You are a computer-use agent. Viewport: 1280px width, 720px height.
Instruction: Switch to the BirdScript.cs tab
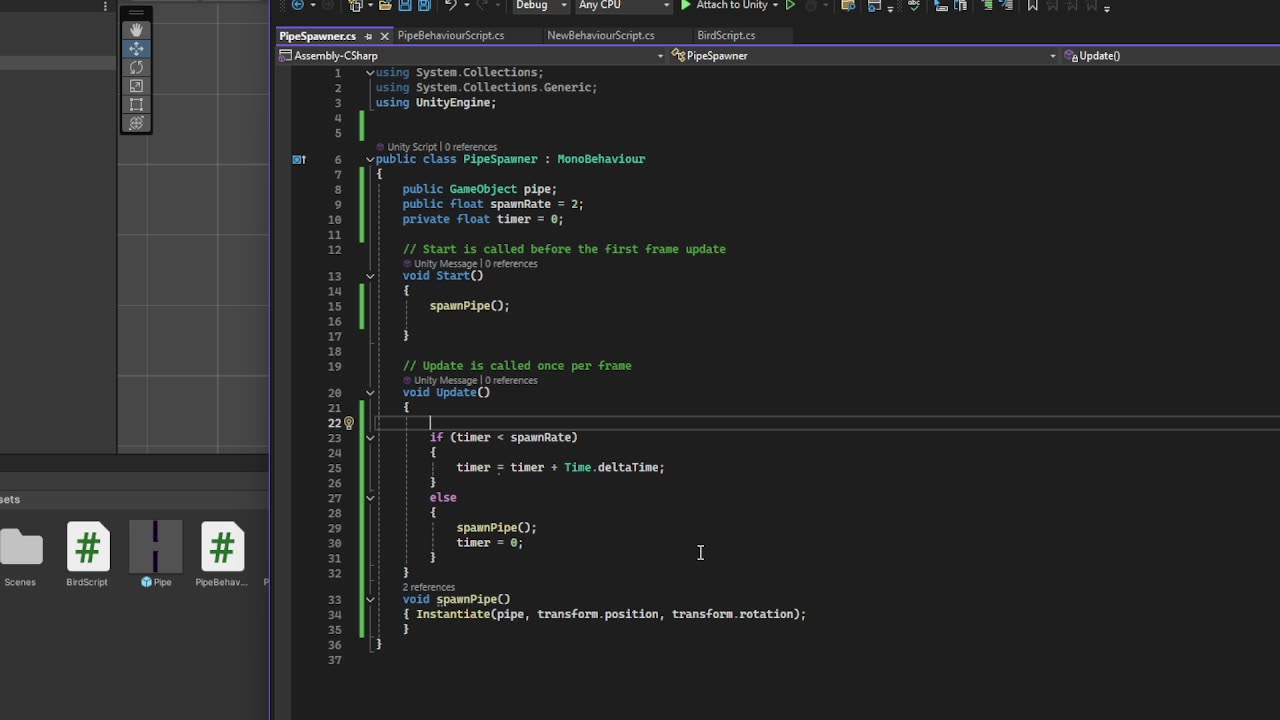726,36
